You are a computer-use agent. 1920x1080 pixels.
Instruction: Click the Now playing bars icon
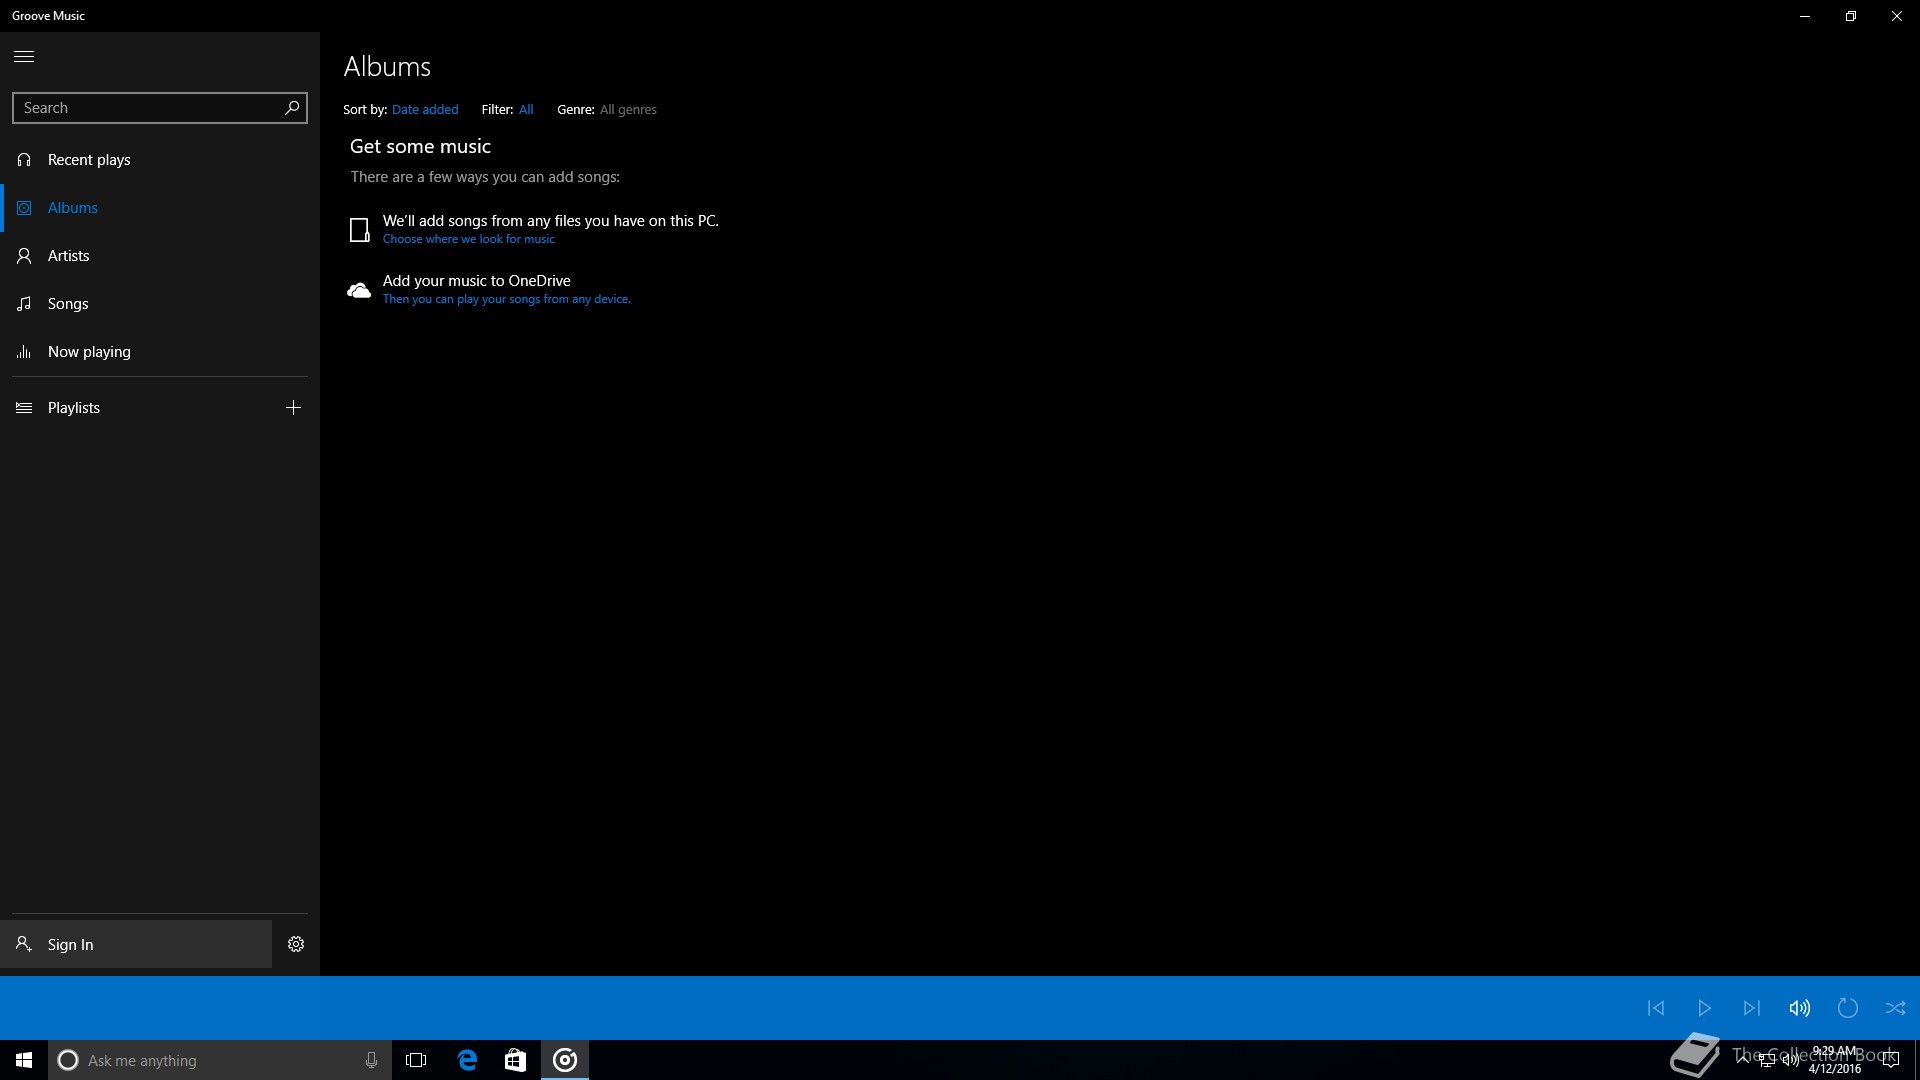(x=24, y=352)
